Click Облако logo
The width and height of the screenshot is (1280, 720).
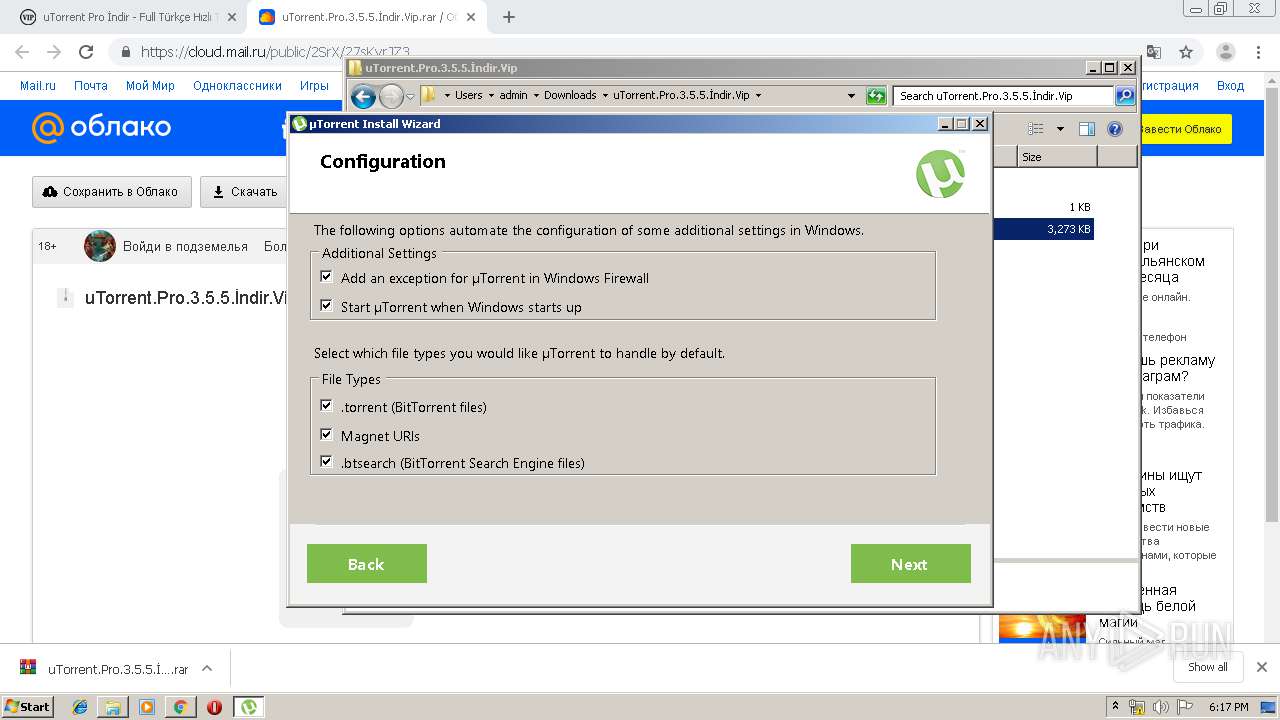tap(101, 127)
